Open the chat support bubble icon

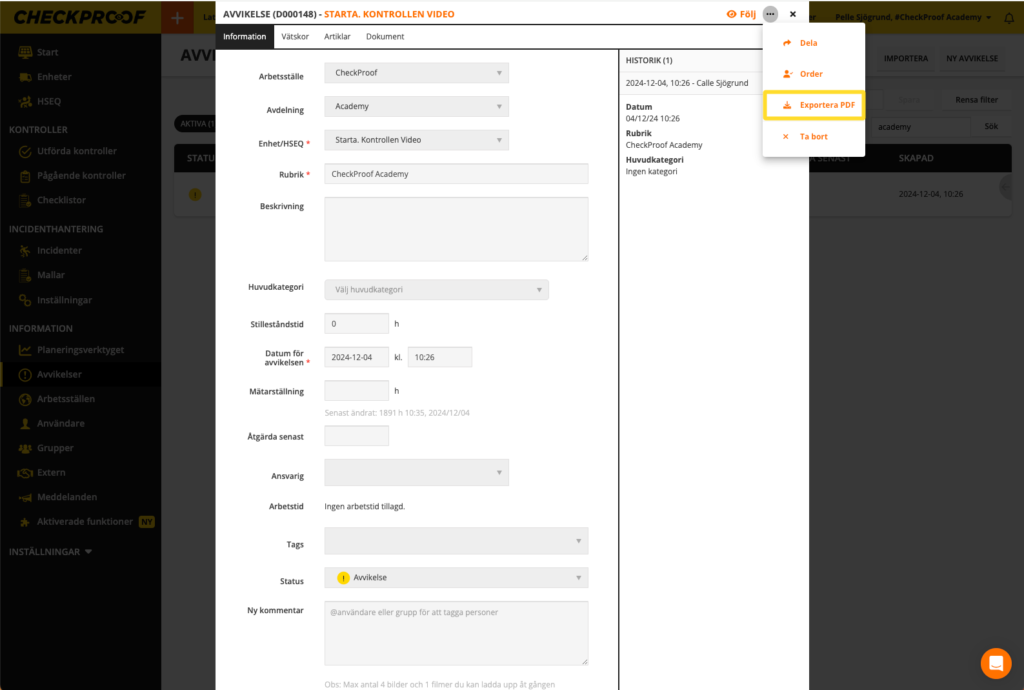pos(996,663)
